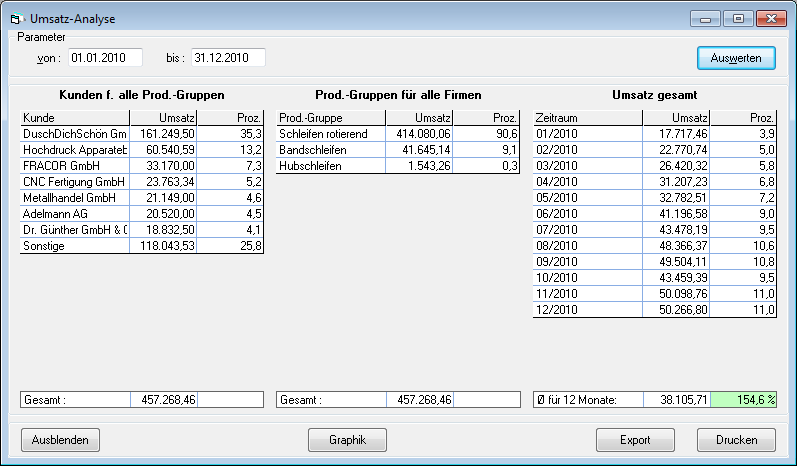Click the 'von' start date field

click(x=105, y=58)
